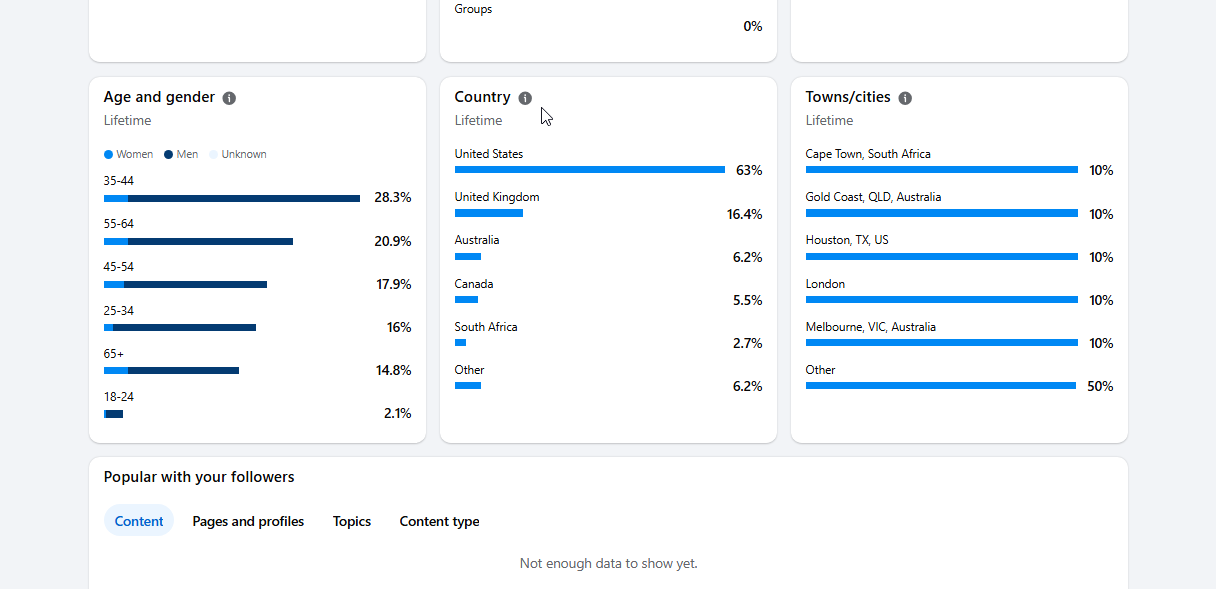Select the Content tab

pos(139,521)
